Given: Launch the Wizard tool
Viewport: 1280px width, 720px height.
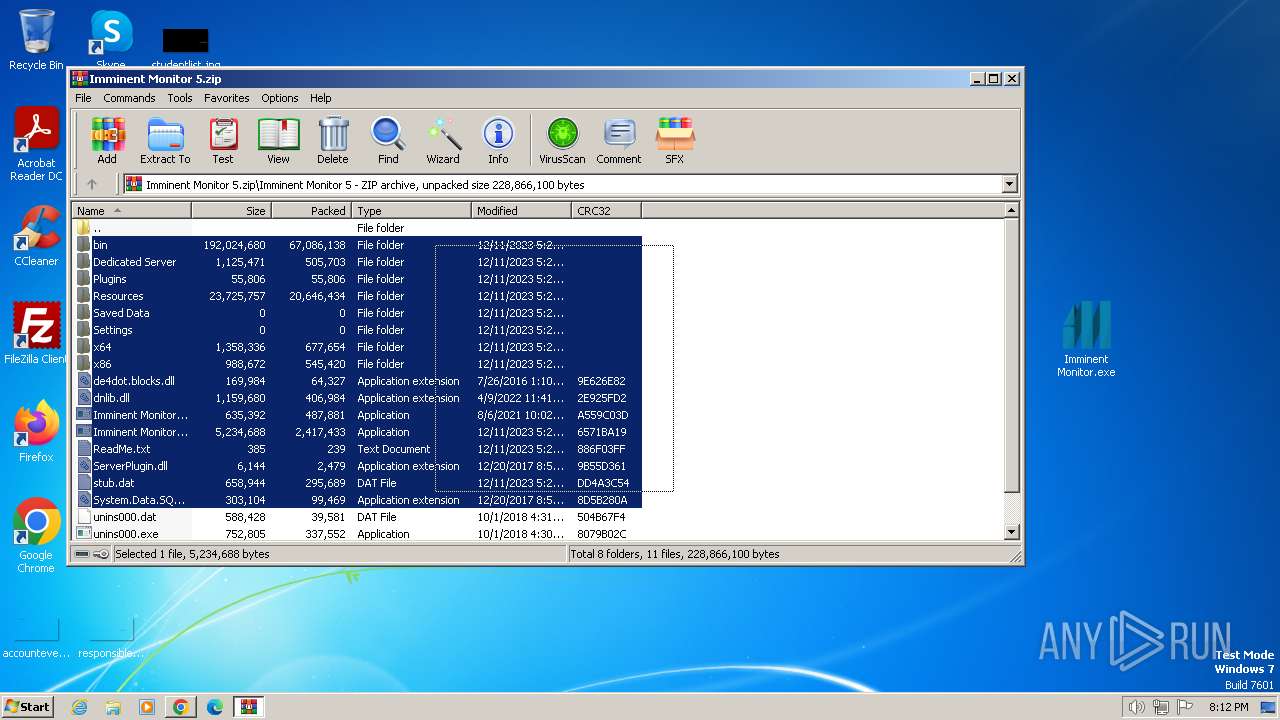Looking at the screenshot, I should 443,141.
